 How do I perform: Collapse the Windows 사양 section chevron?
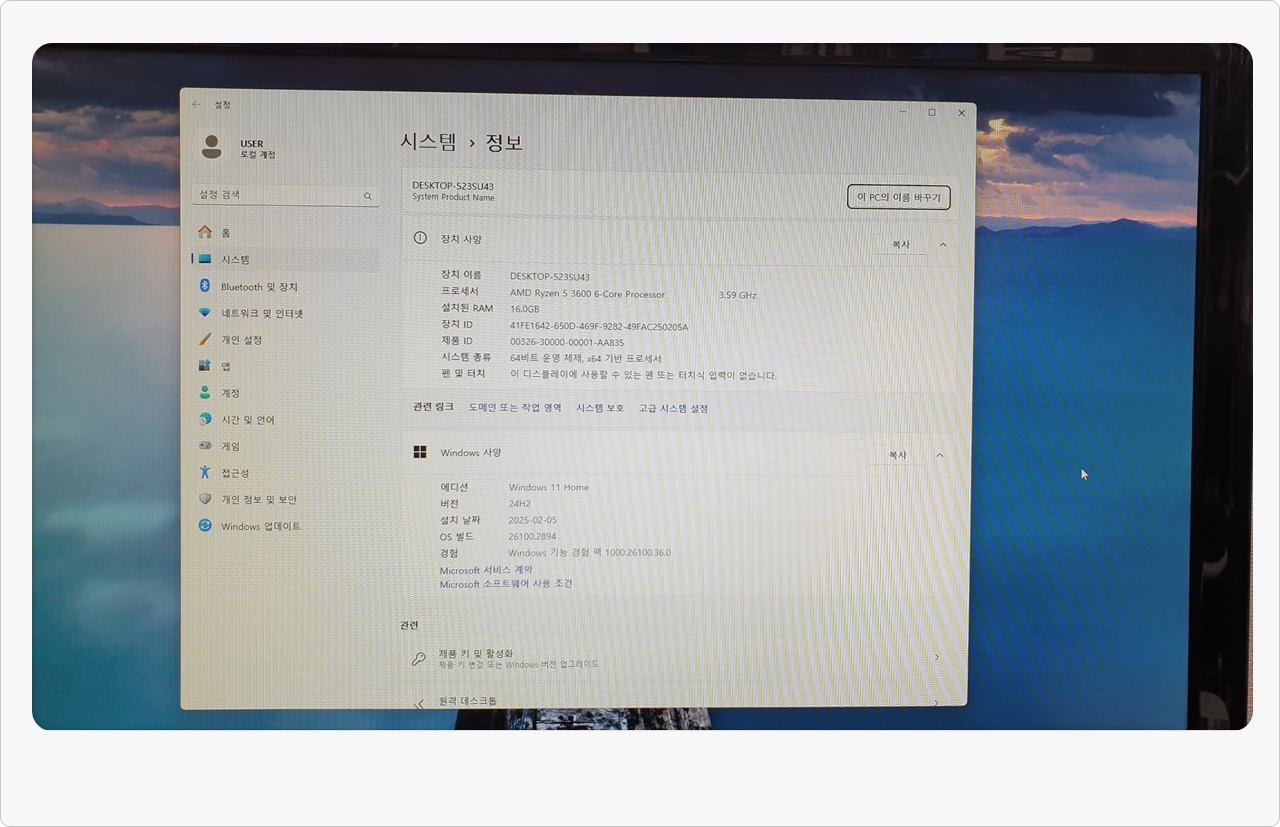click(x=939, y=455)
